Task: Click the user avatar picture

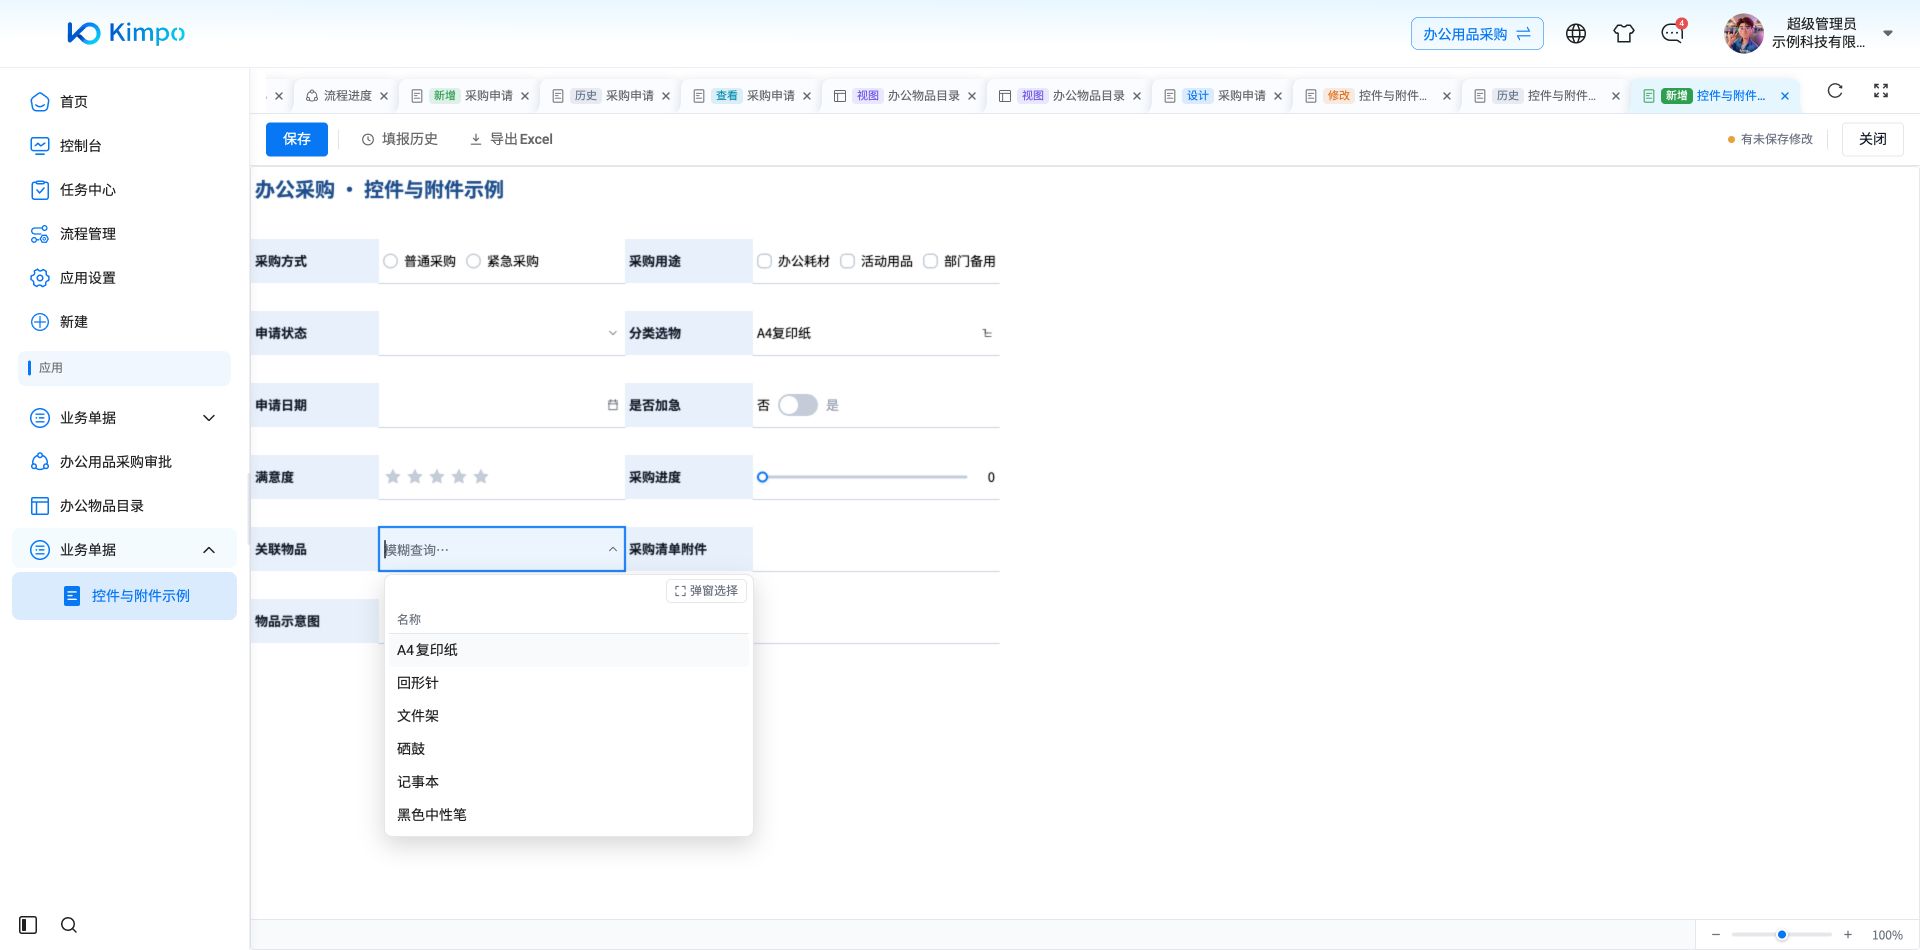Action: point(1744,34)
